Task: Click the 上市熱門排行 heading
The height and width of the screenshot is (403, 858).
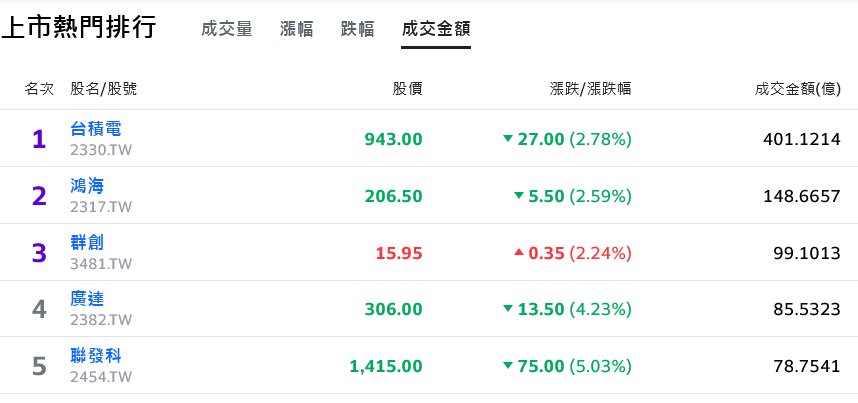Action: click(79, 27)
